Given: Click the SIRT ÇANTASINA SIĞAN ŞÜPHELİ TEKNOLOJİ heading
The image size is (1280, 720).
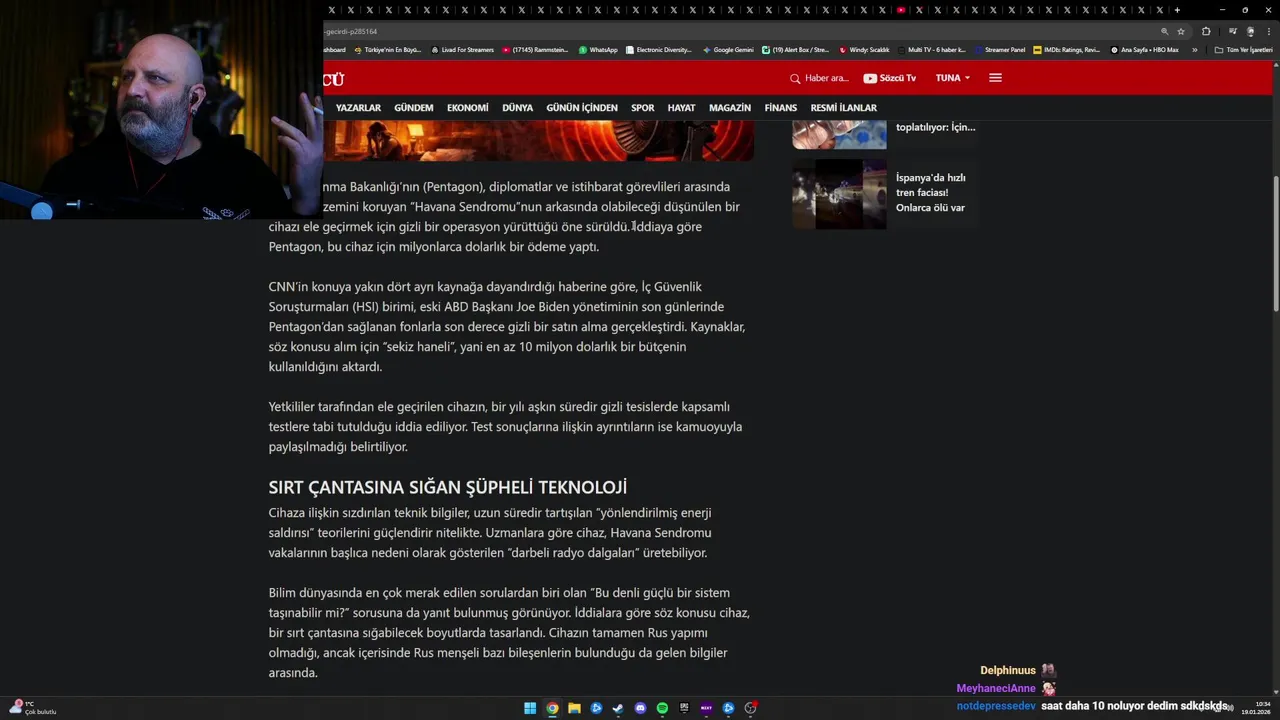Looking at the screenshot, I should coord(448,487).
